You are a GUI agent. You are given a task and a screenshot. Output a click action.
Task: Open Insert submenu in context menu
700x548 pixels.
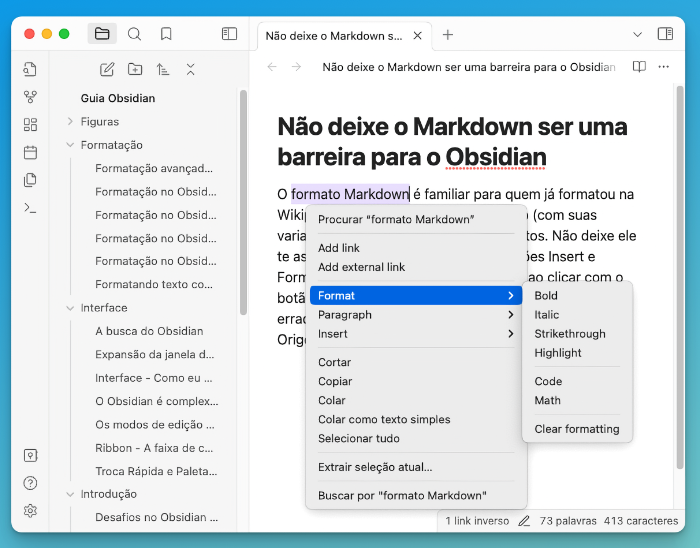416,334
